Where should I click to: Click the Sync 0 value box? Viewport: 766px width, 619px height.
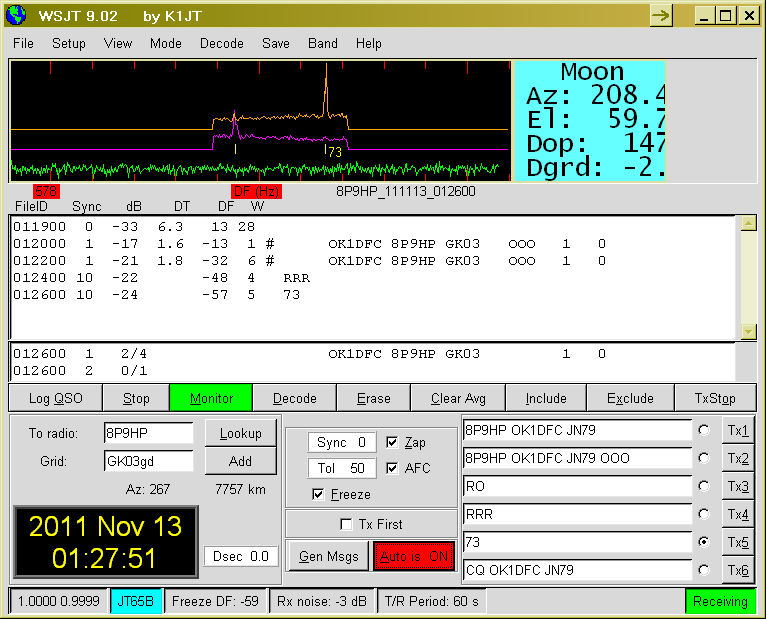[341, 442]
